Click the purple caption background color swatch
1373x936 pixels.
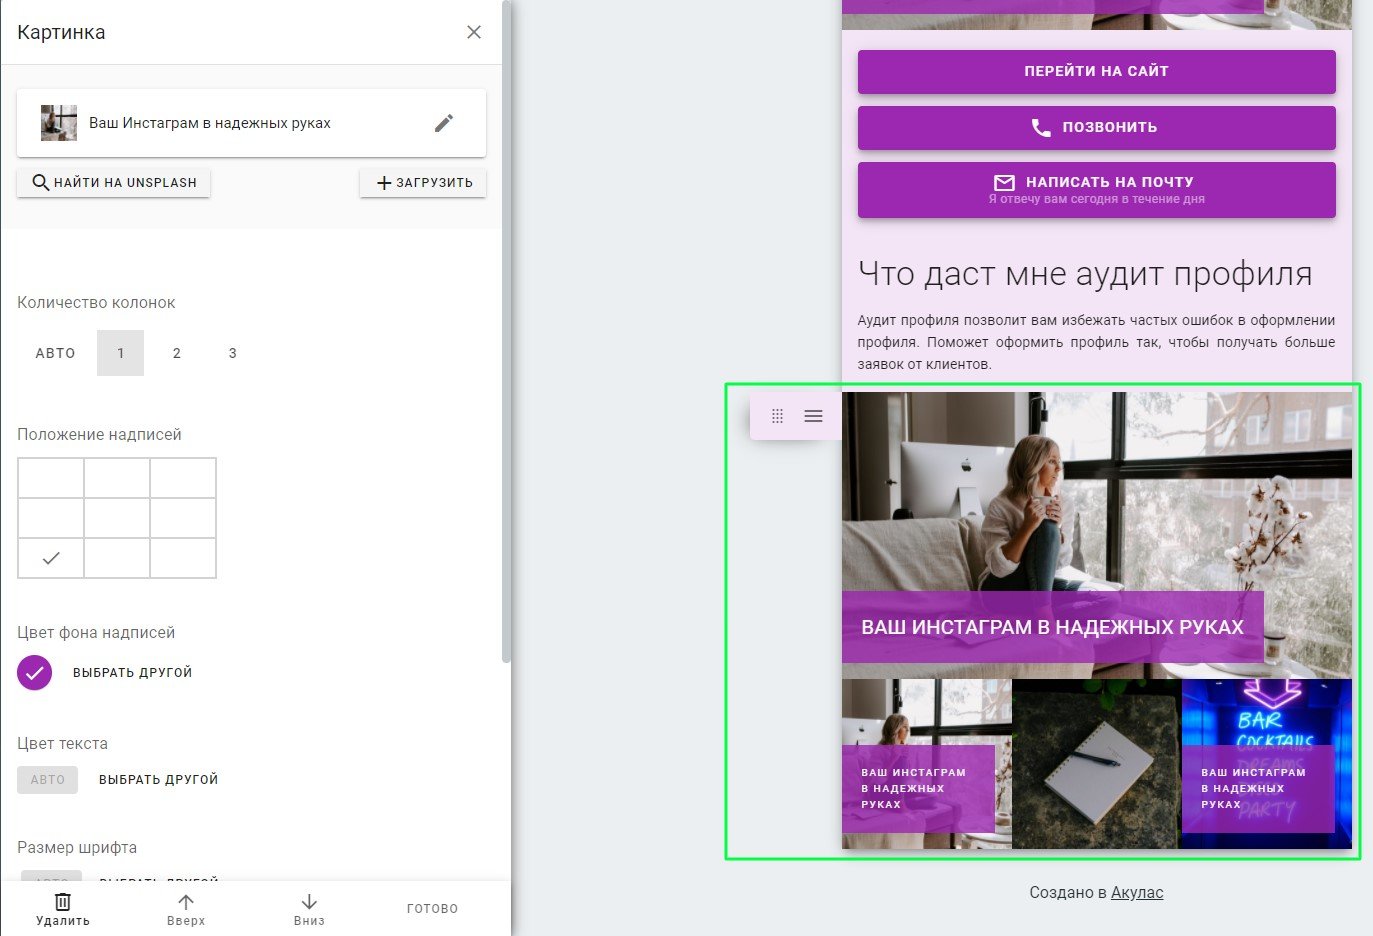pos(34,673)
